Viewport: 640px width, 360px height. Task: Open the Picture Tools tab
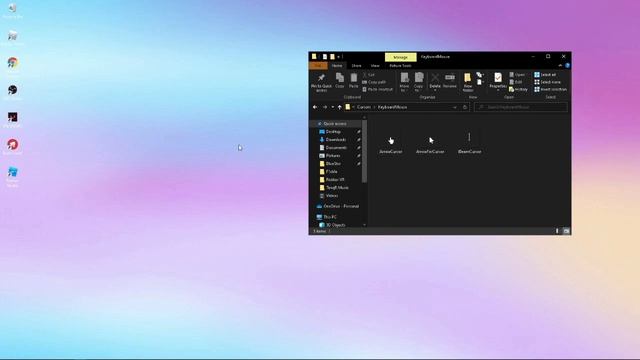point(400,66)
